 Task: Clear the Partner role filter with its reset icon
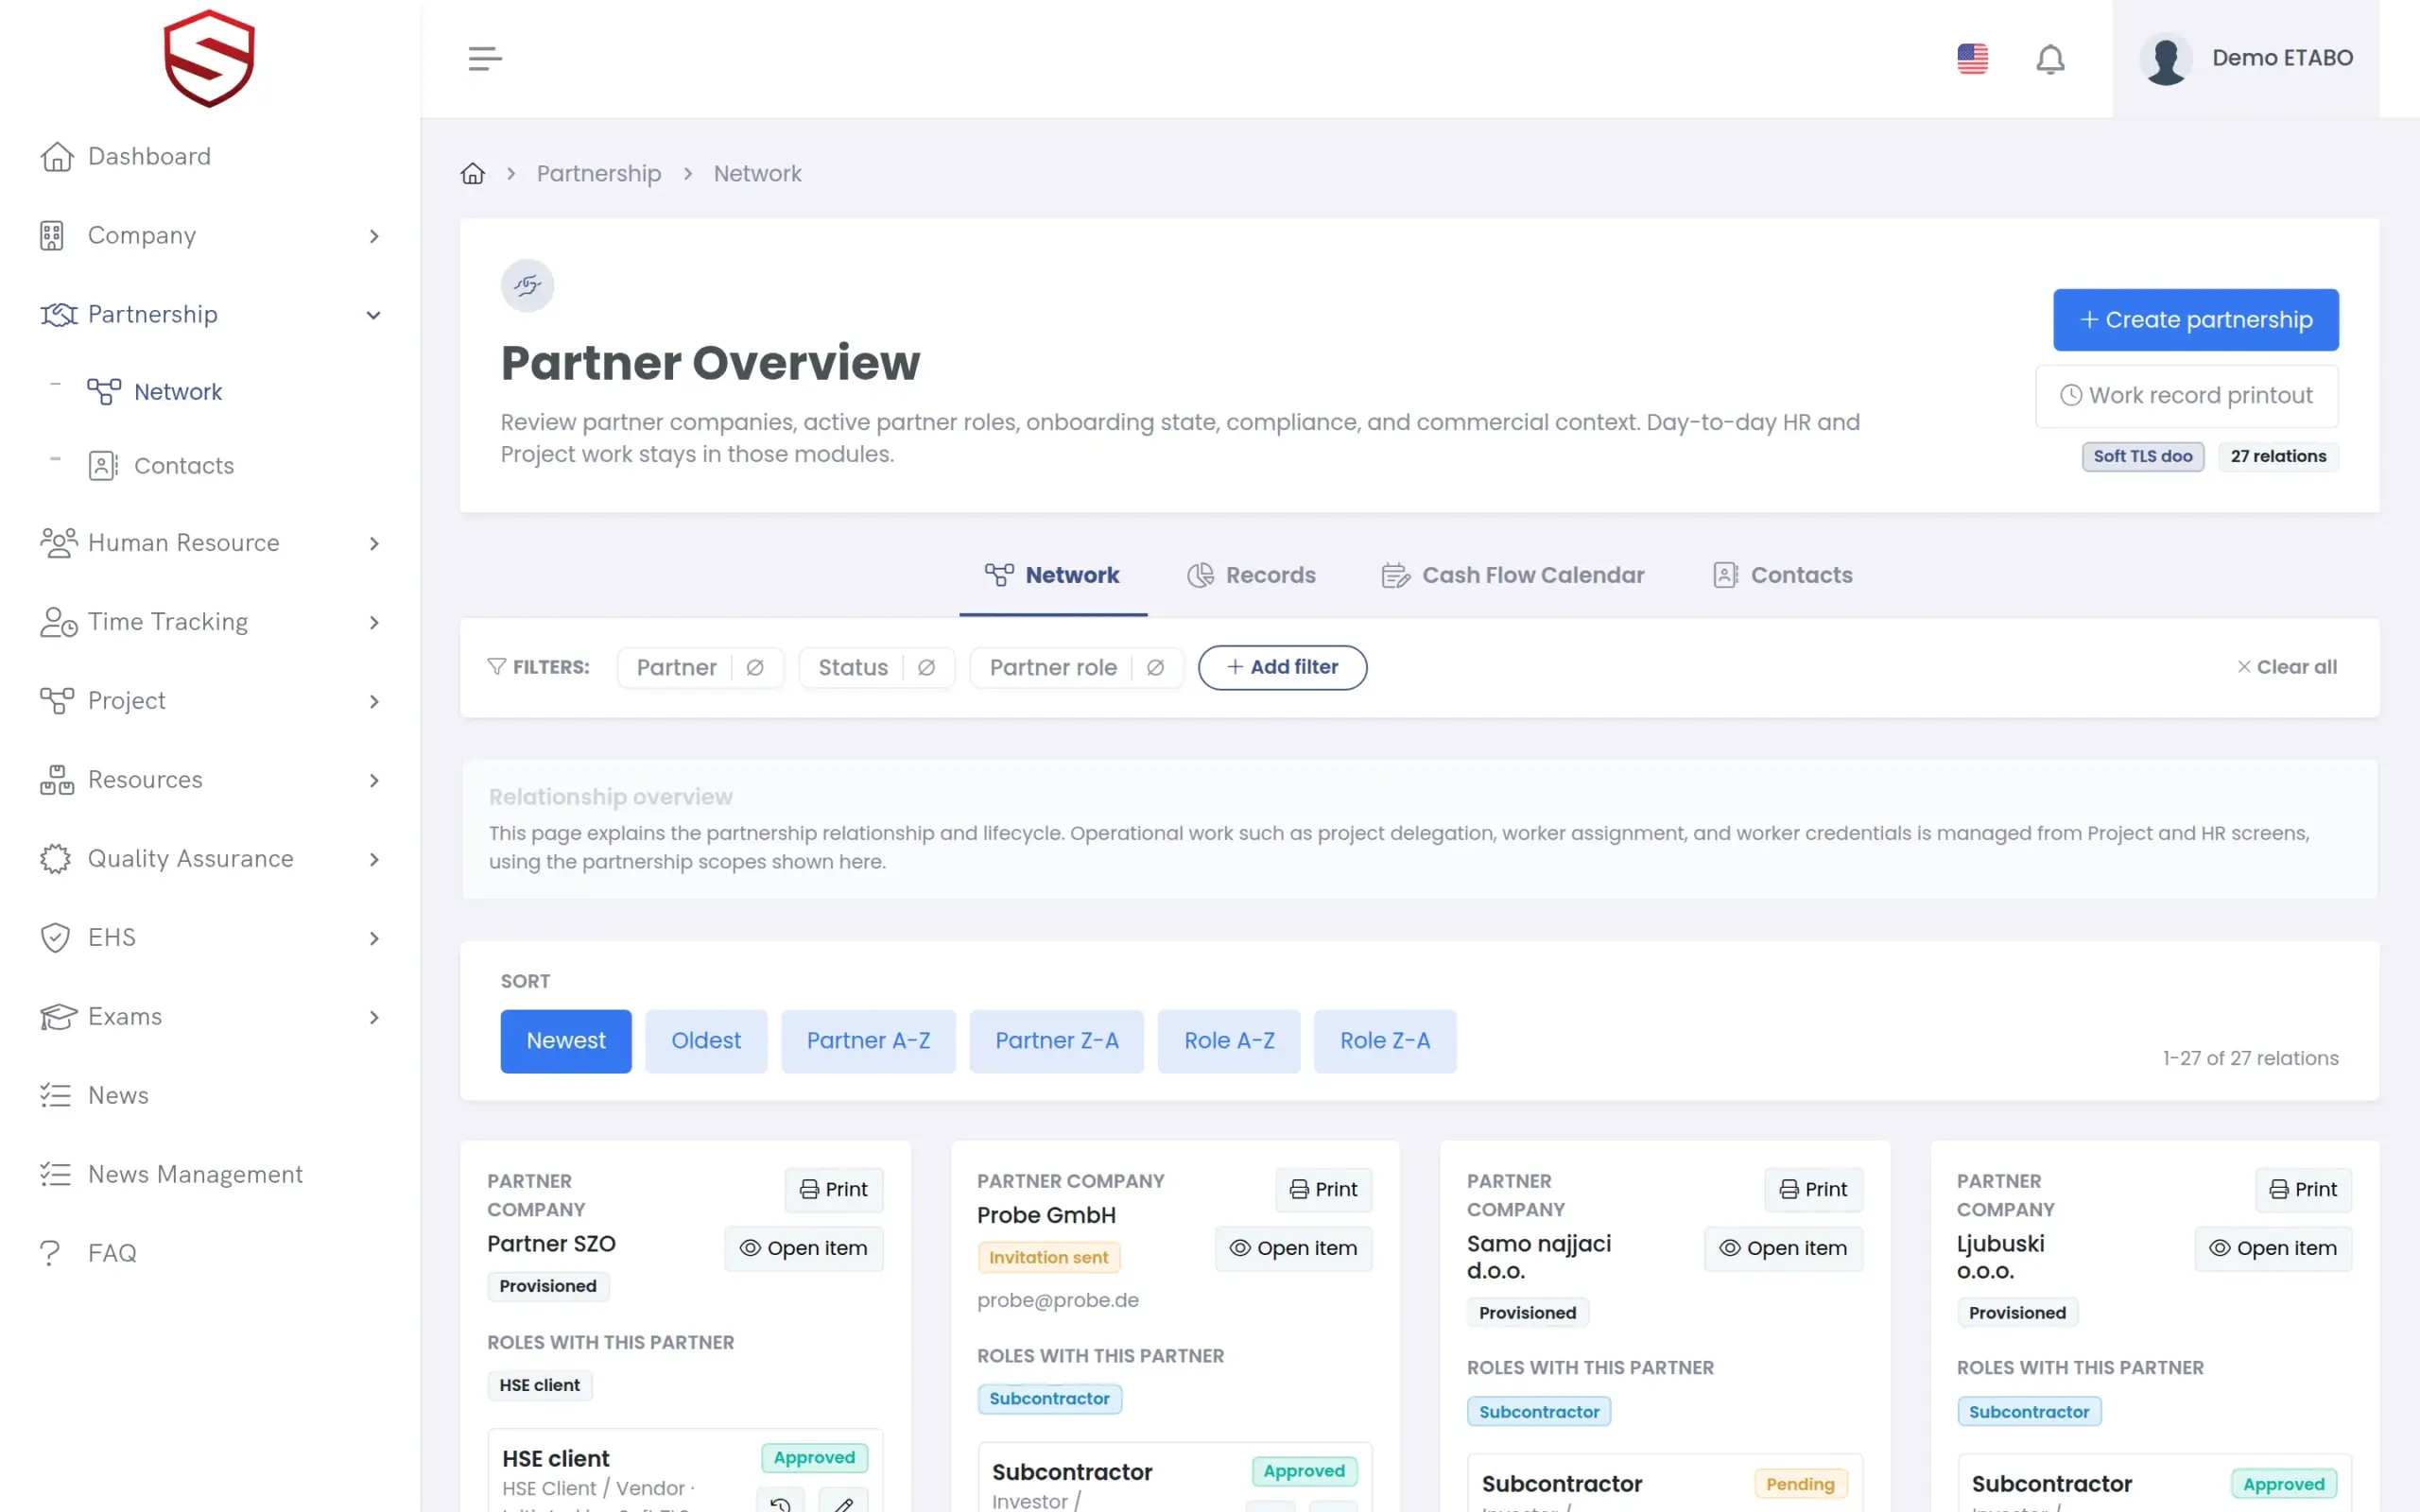coord(1155,667)
